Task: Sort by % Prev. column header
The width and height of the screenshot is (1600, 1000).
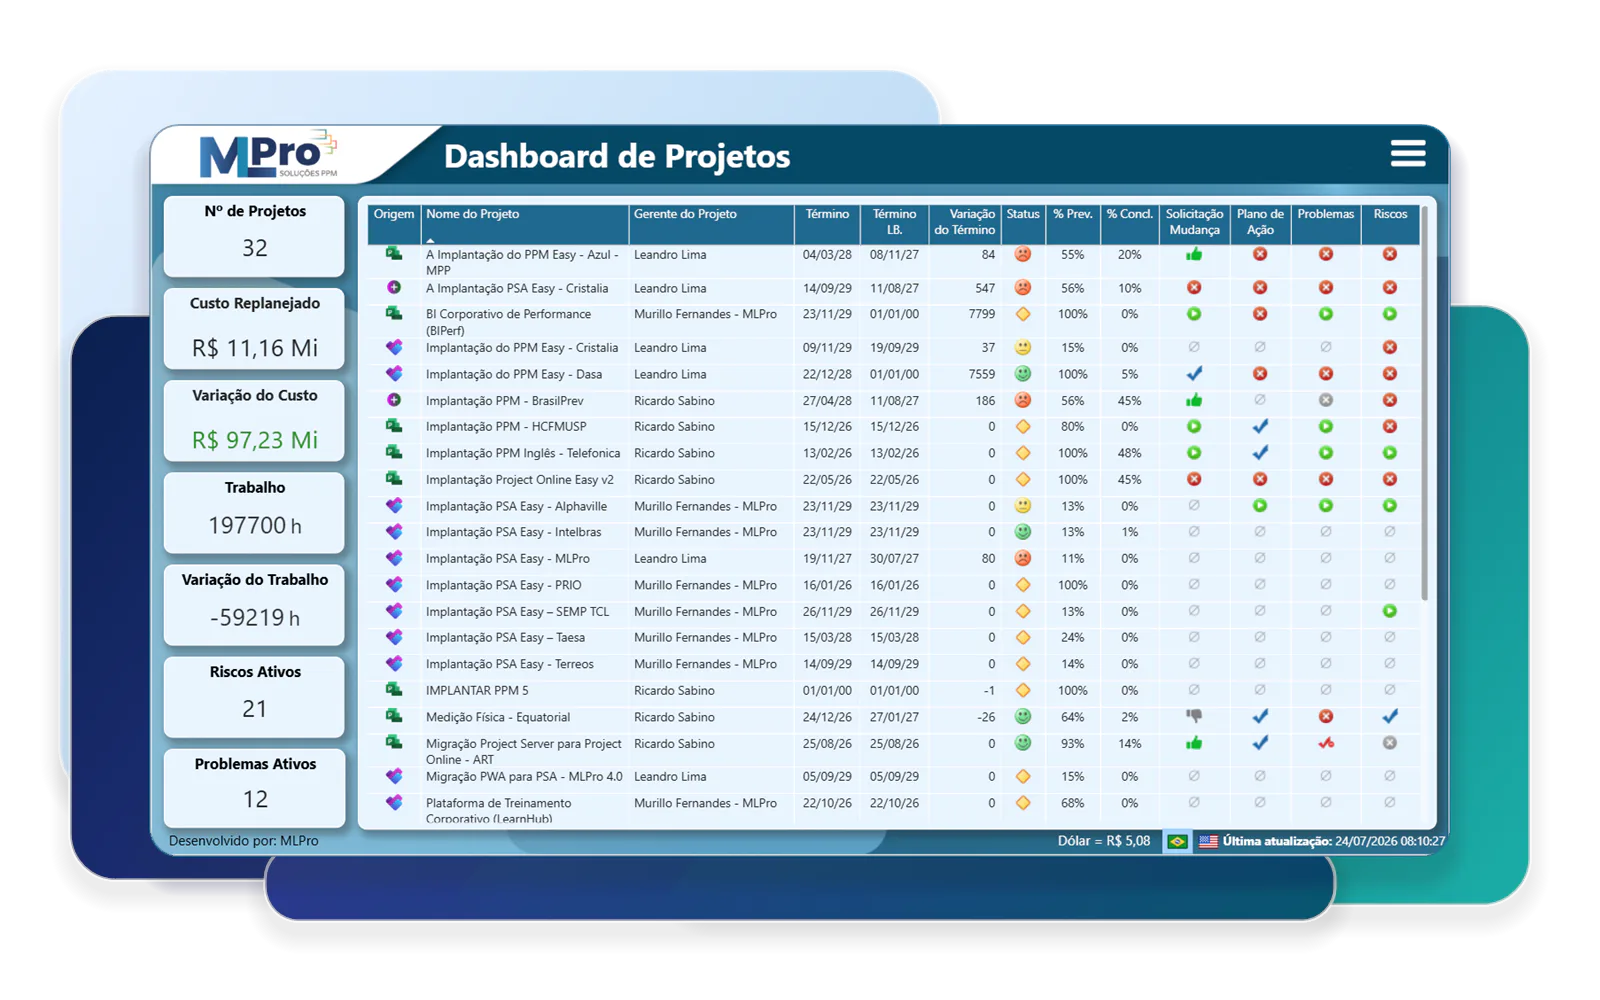Action: [1073, 224]
